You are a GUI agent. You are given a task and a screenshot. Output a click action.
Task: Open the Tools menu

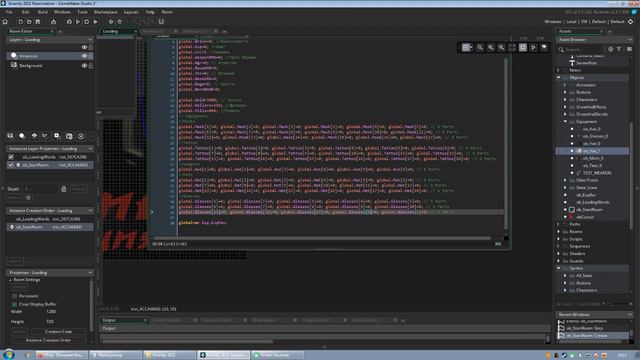pyautogui.click(x=82, y=12)
